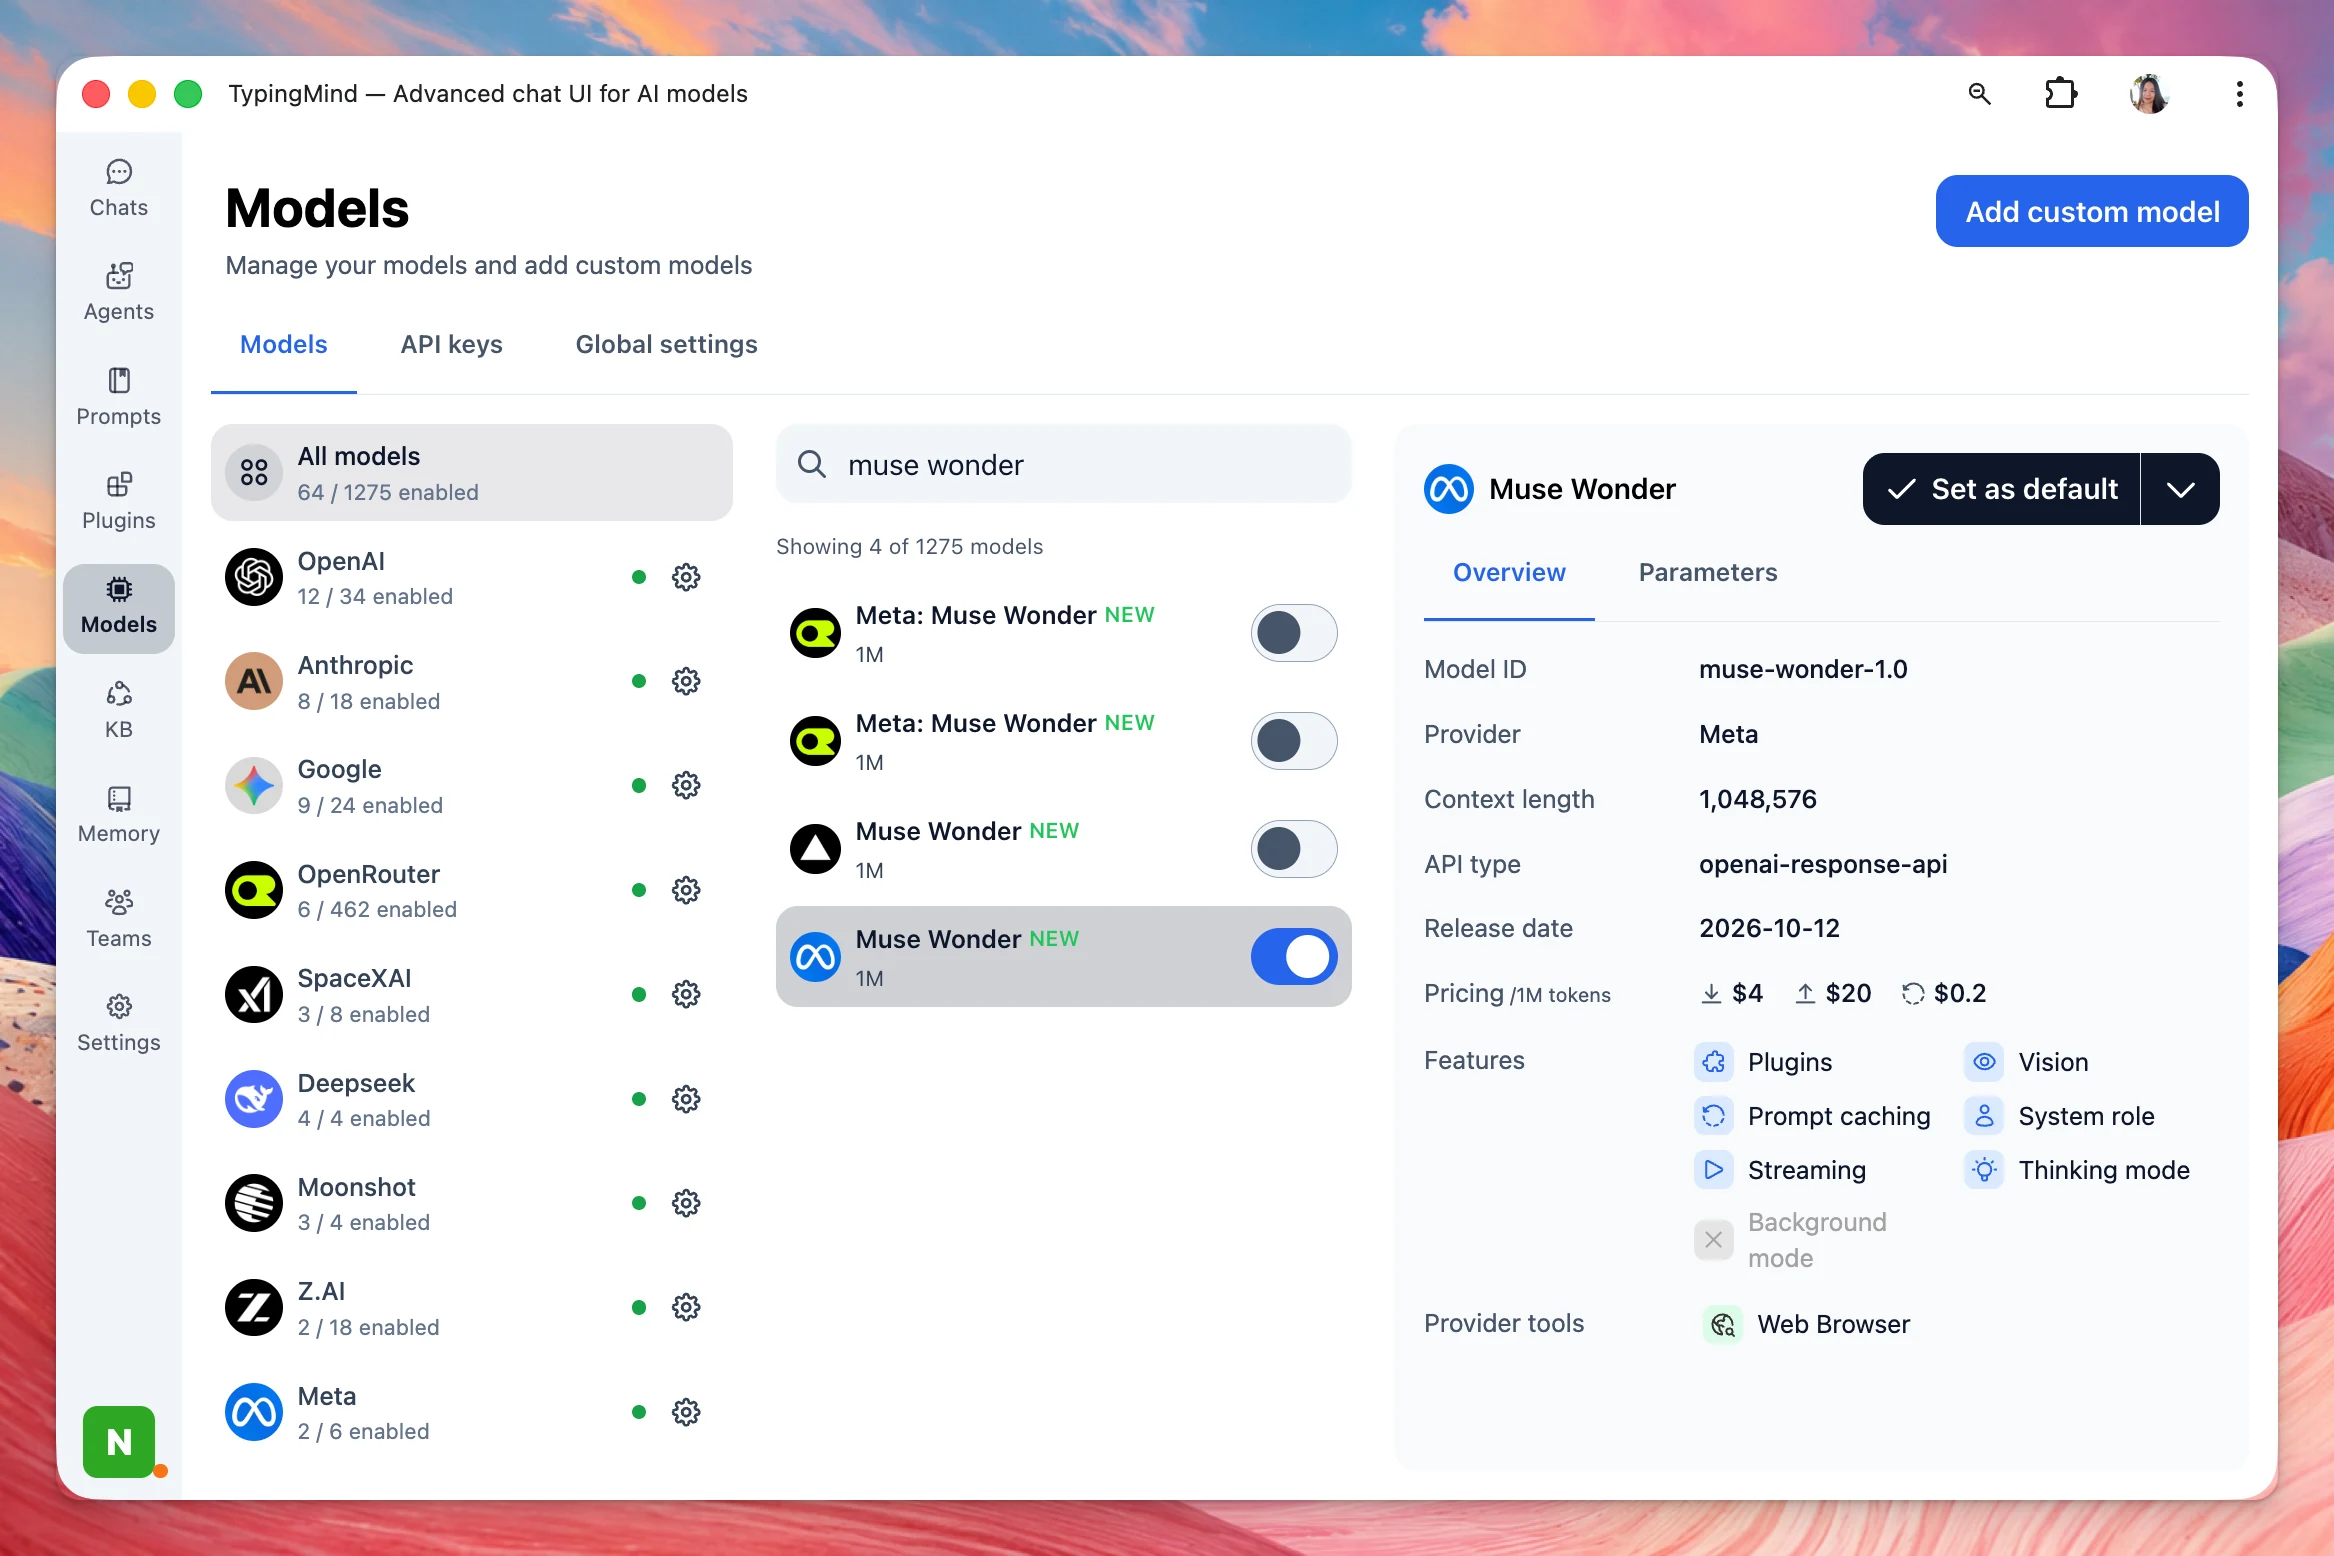The image size is (2334, 1556).
Task: Click the Set as default button
Action: 2001,489
